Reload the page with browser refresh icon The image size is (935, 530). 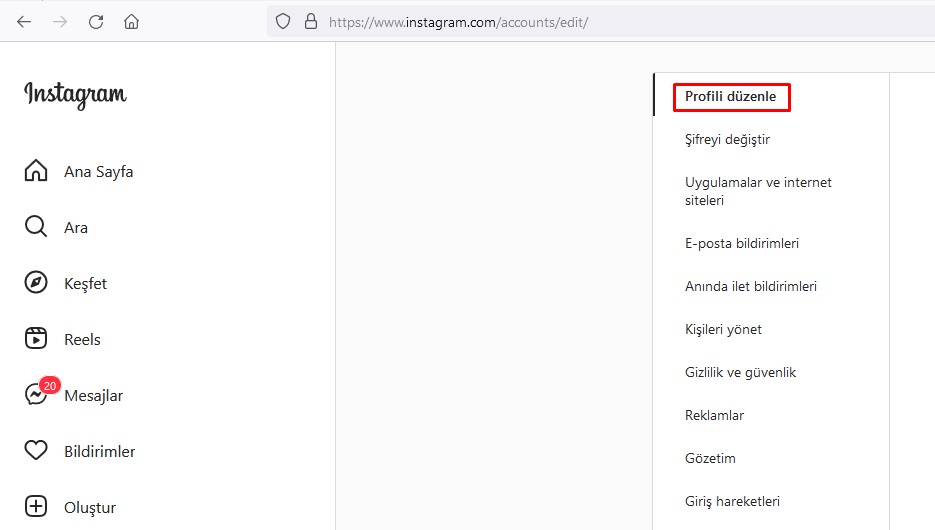96,21
